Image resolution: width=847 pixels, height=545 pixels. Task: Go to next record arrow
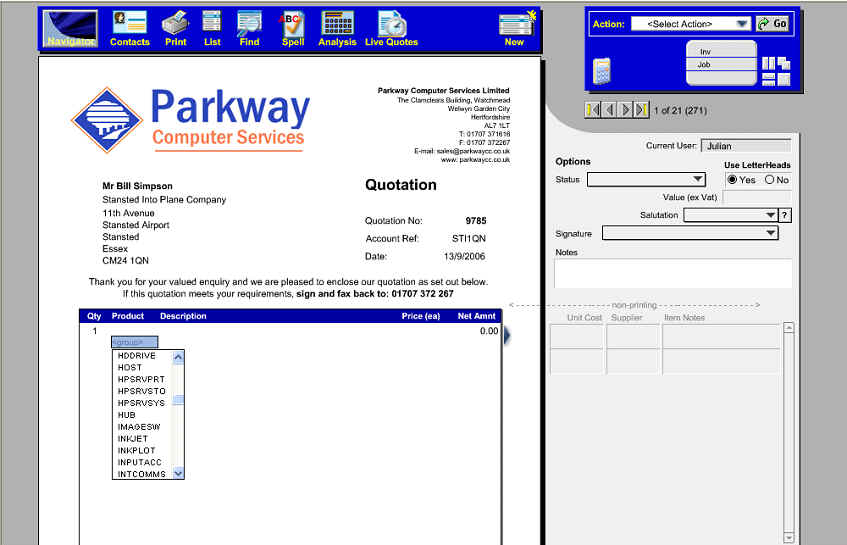click(625, 110)
